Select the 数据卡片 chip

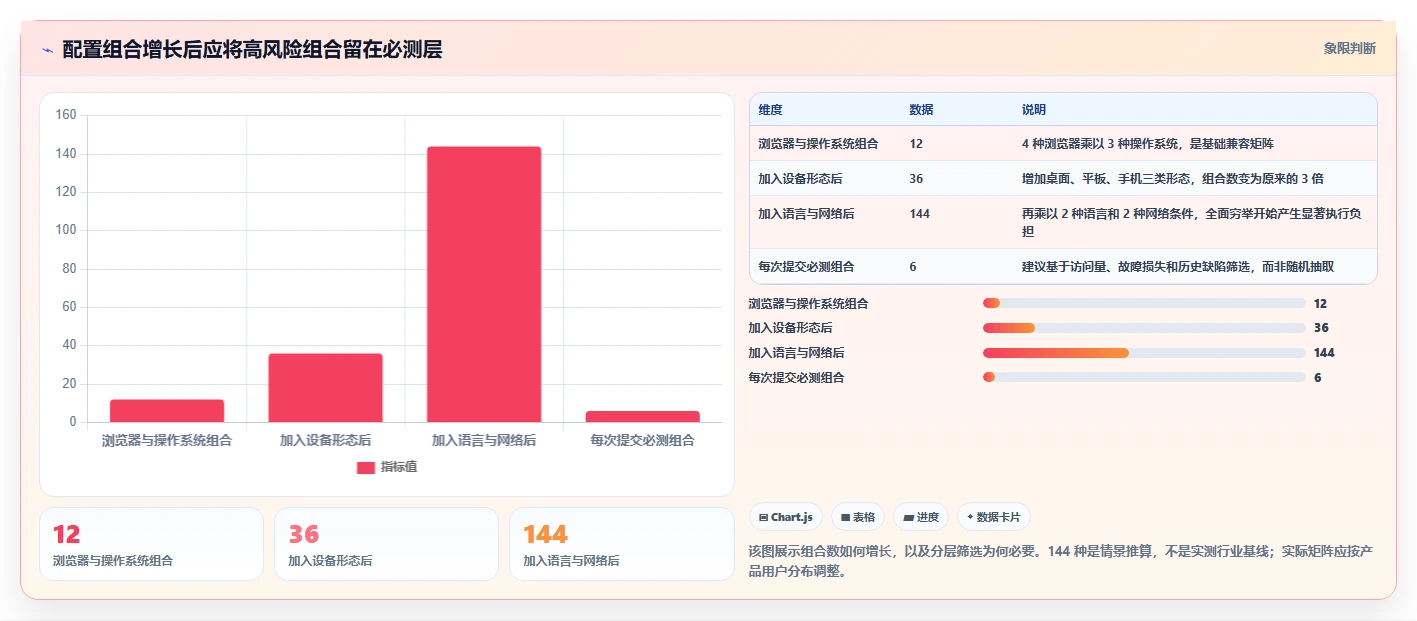pos(994,517)
